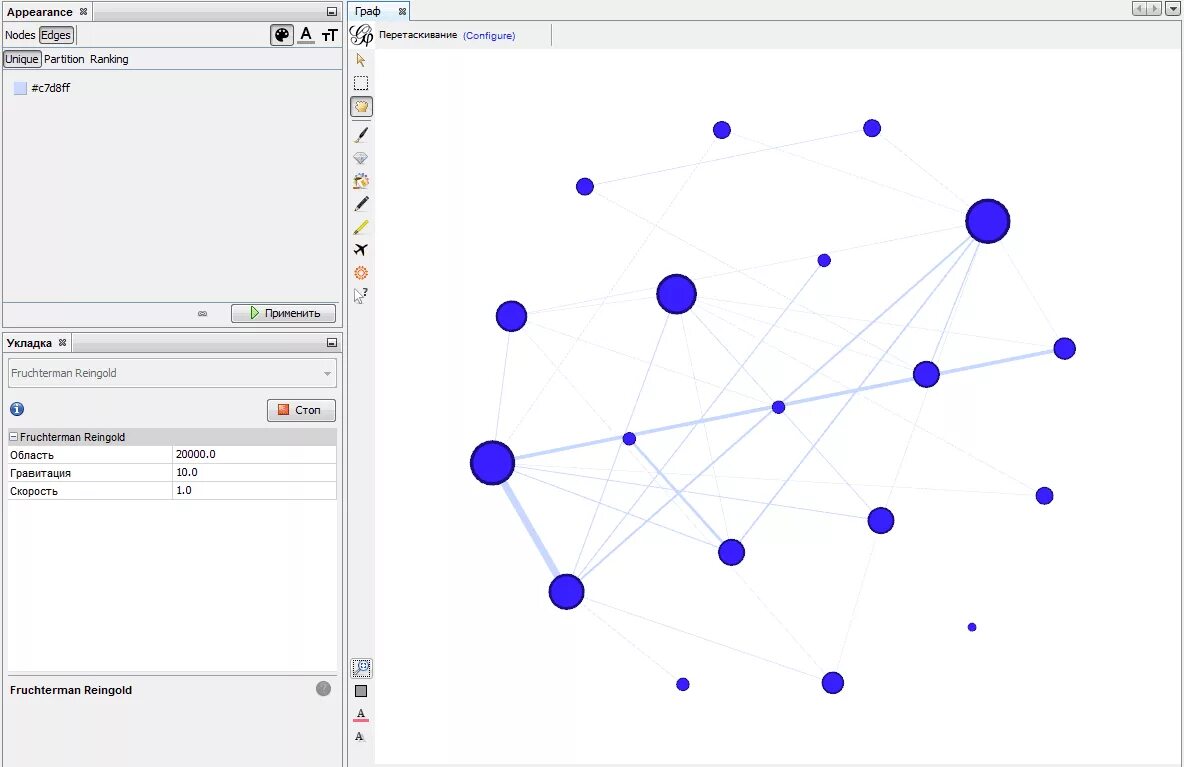Click the #c7d8ff hex color text
This screenshot has height=767, width=1184.
51,88
